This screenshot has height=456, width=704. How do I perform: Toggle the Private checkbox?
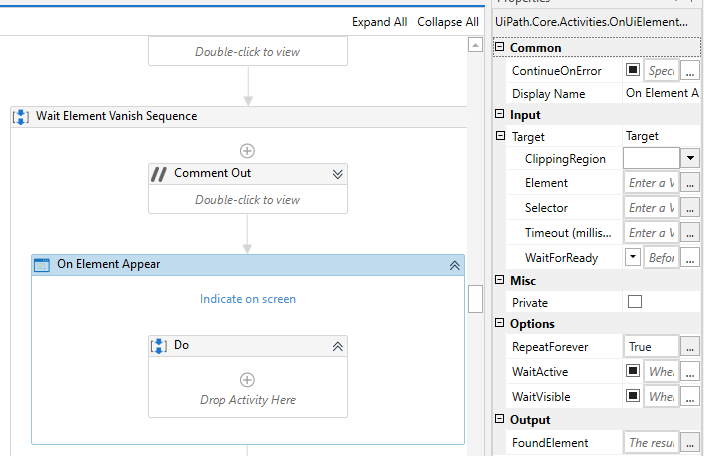coord(634,302)
